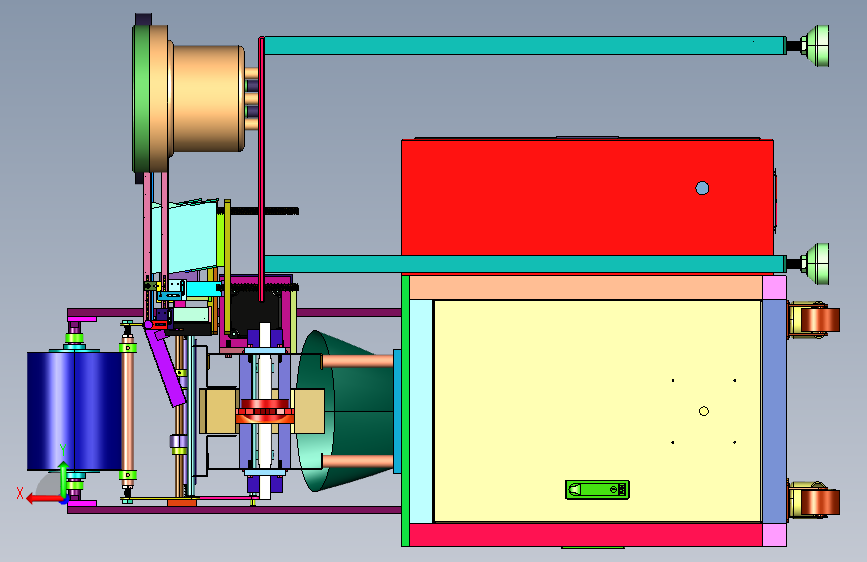Select the crimson strip along cabinet bottom
Screen dimensions: 867x562
(x=586, y=535)
